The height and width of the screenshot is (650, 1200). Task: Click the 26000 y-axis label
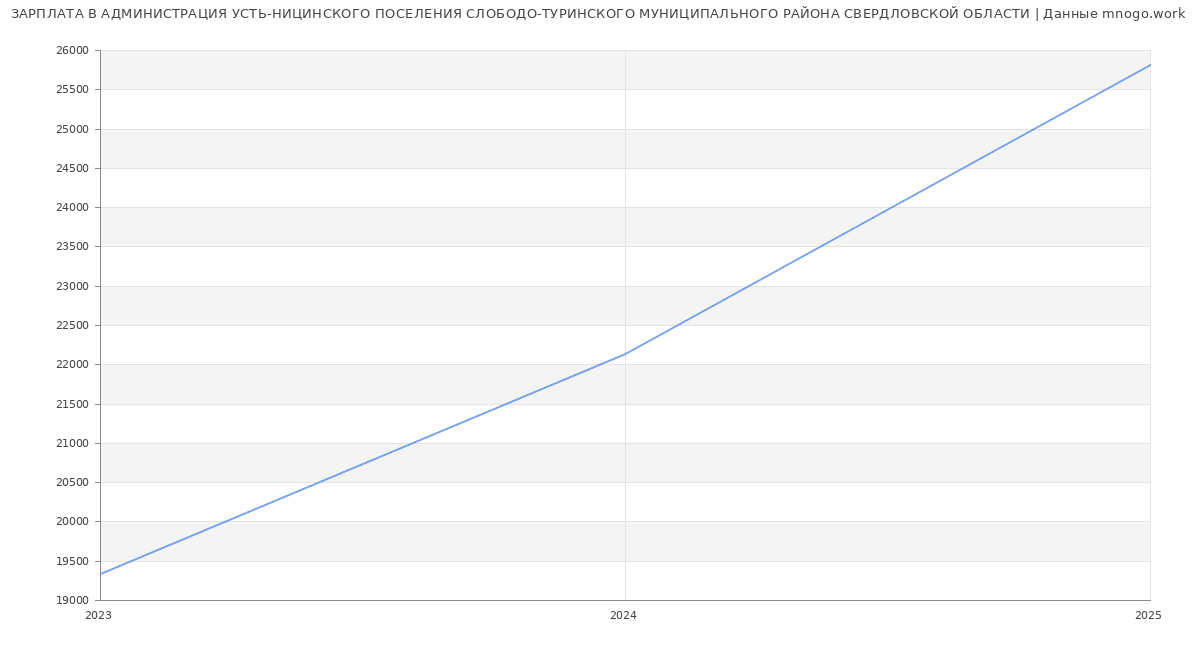tap(72, 51)
